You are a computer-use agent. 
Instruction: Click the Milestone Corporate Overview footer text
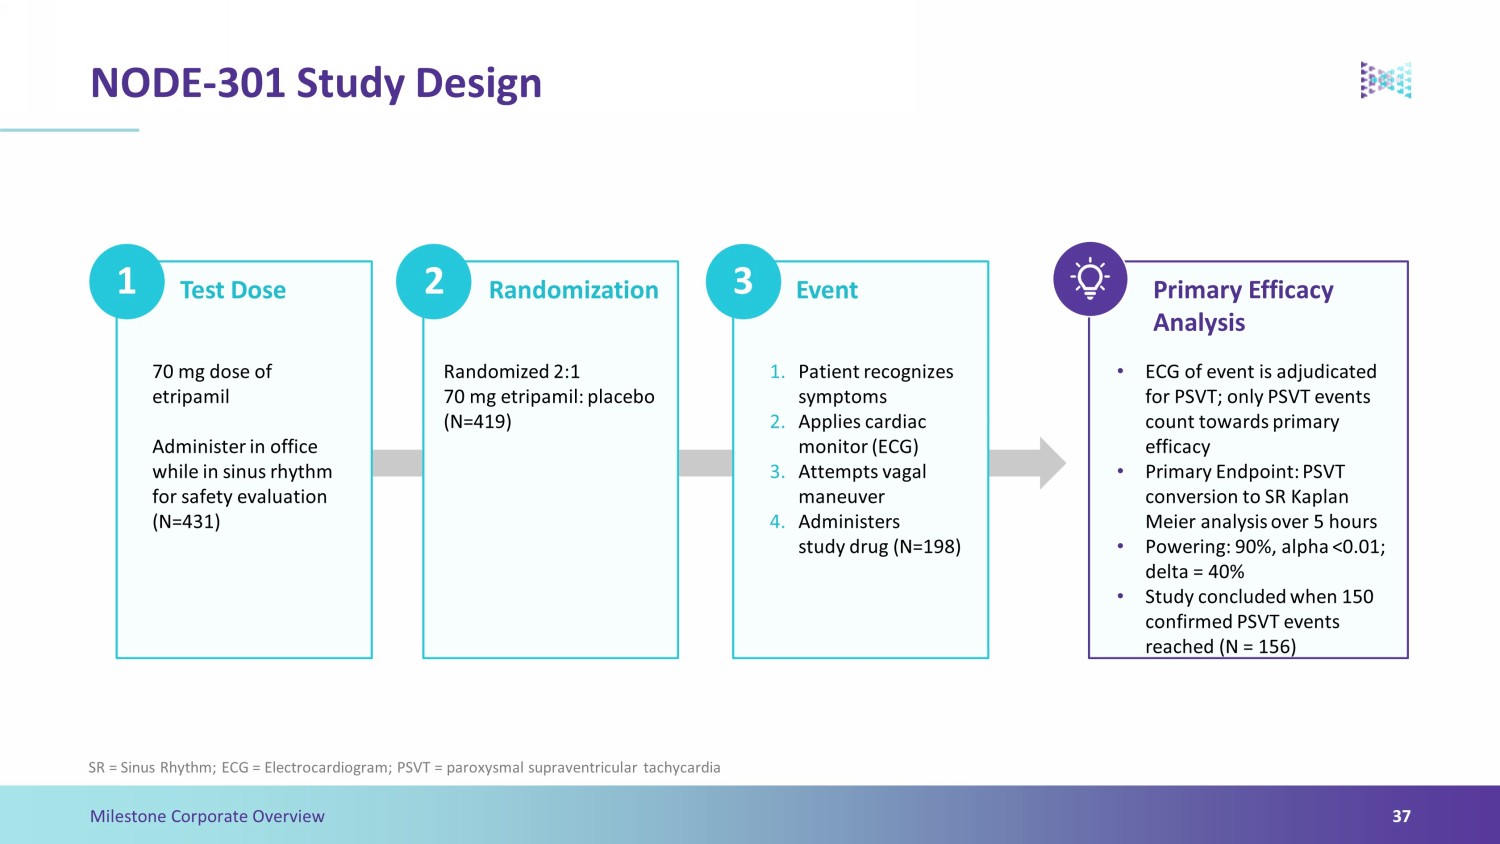[207, 816]
